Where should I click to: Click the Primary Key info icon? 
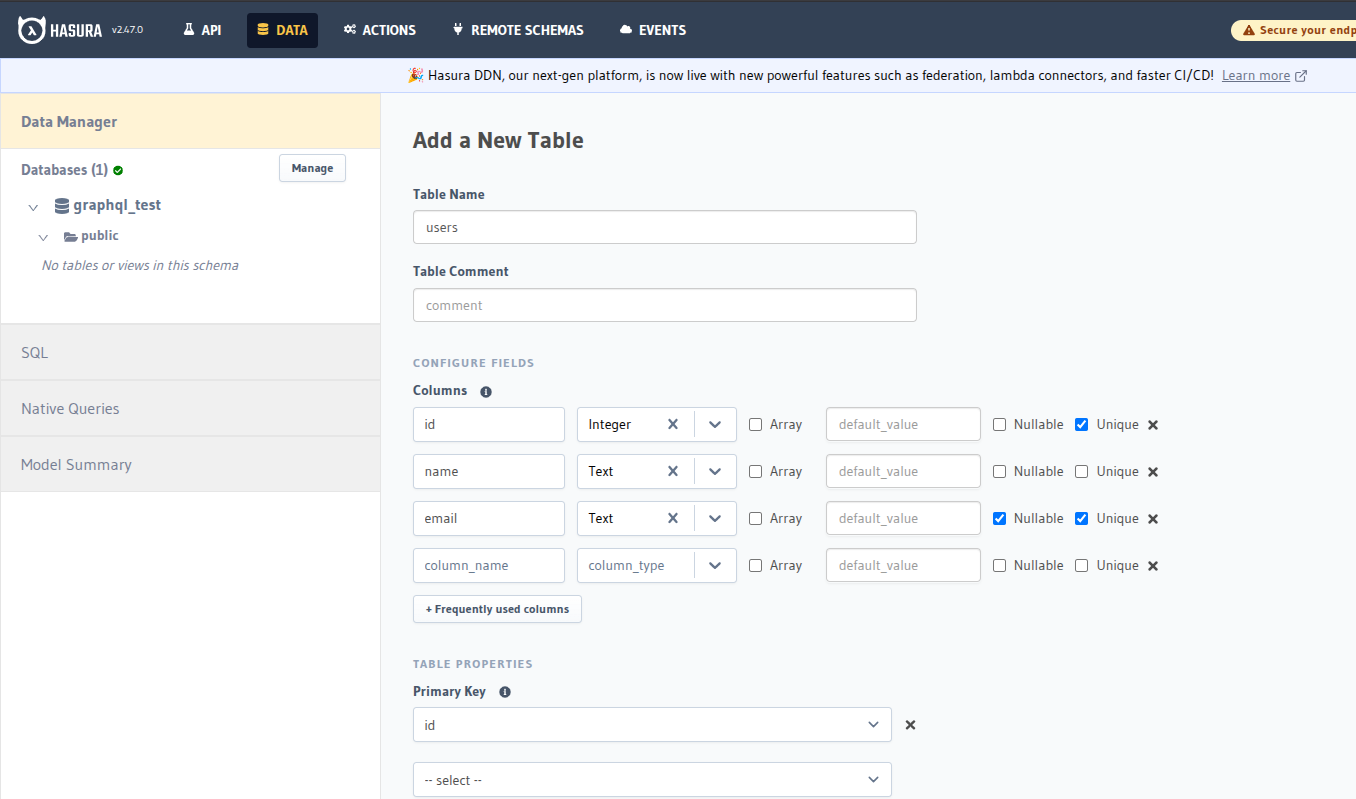pyautogui.click(x=505, y=692)
